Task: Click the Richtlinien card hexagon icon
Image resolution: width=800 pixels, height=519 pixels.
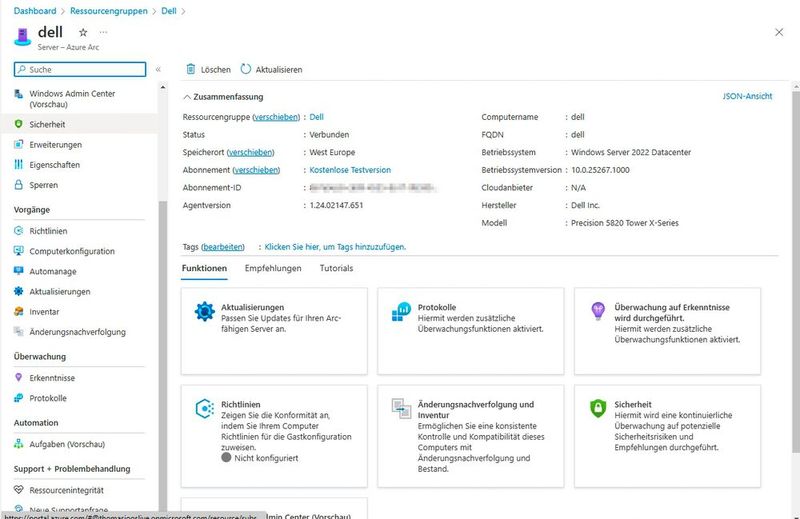Action: (x=205, y=409)
